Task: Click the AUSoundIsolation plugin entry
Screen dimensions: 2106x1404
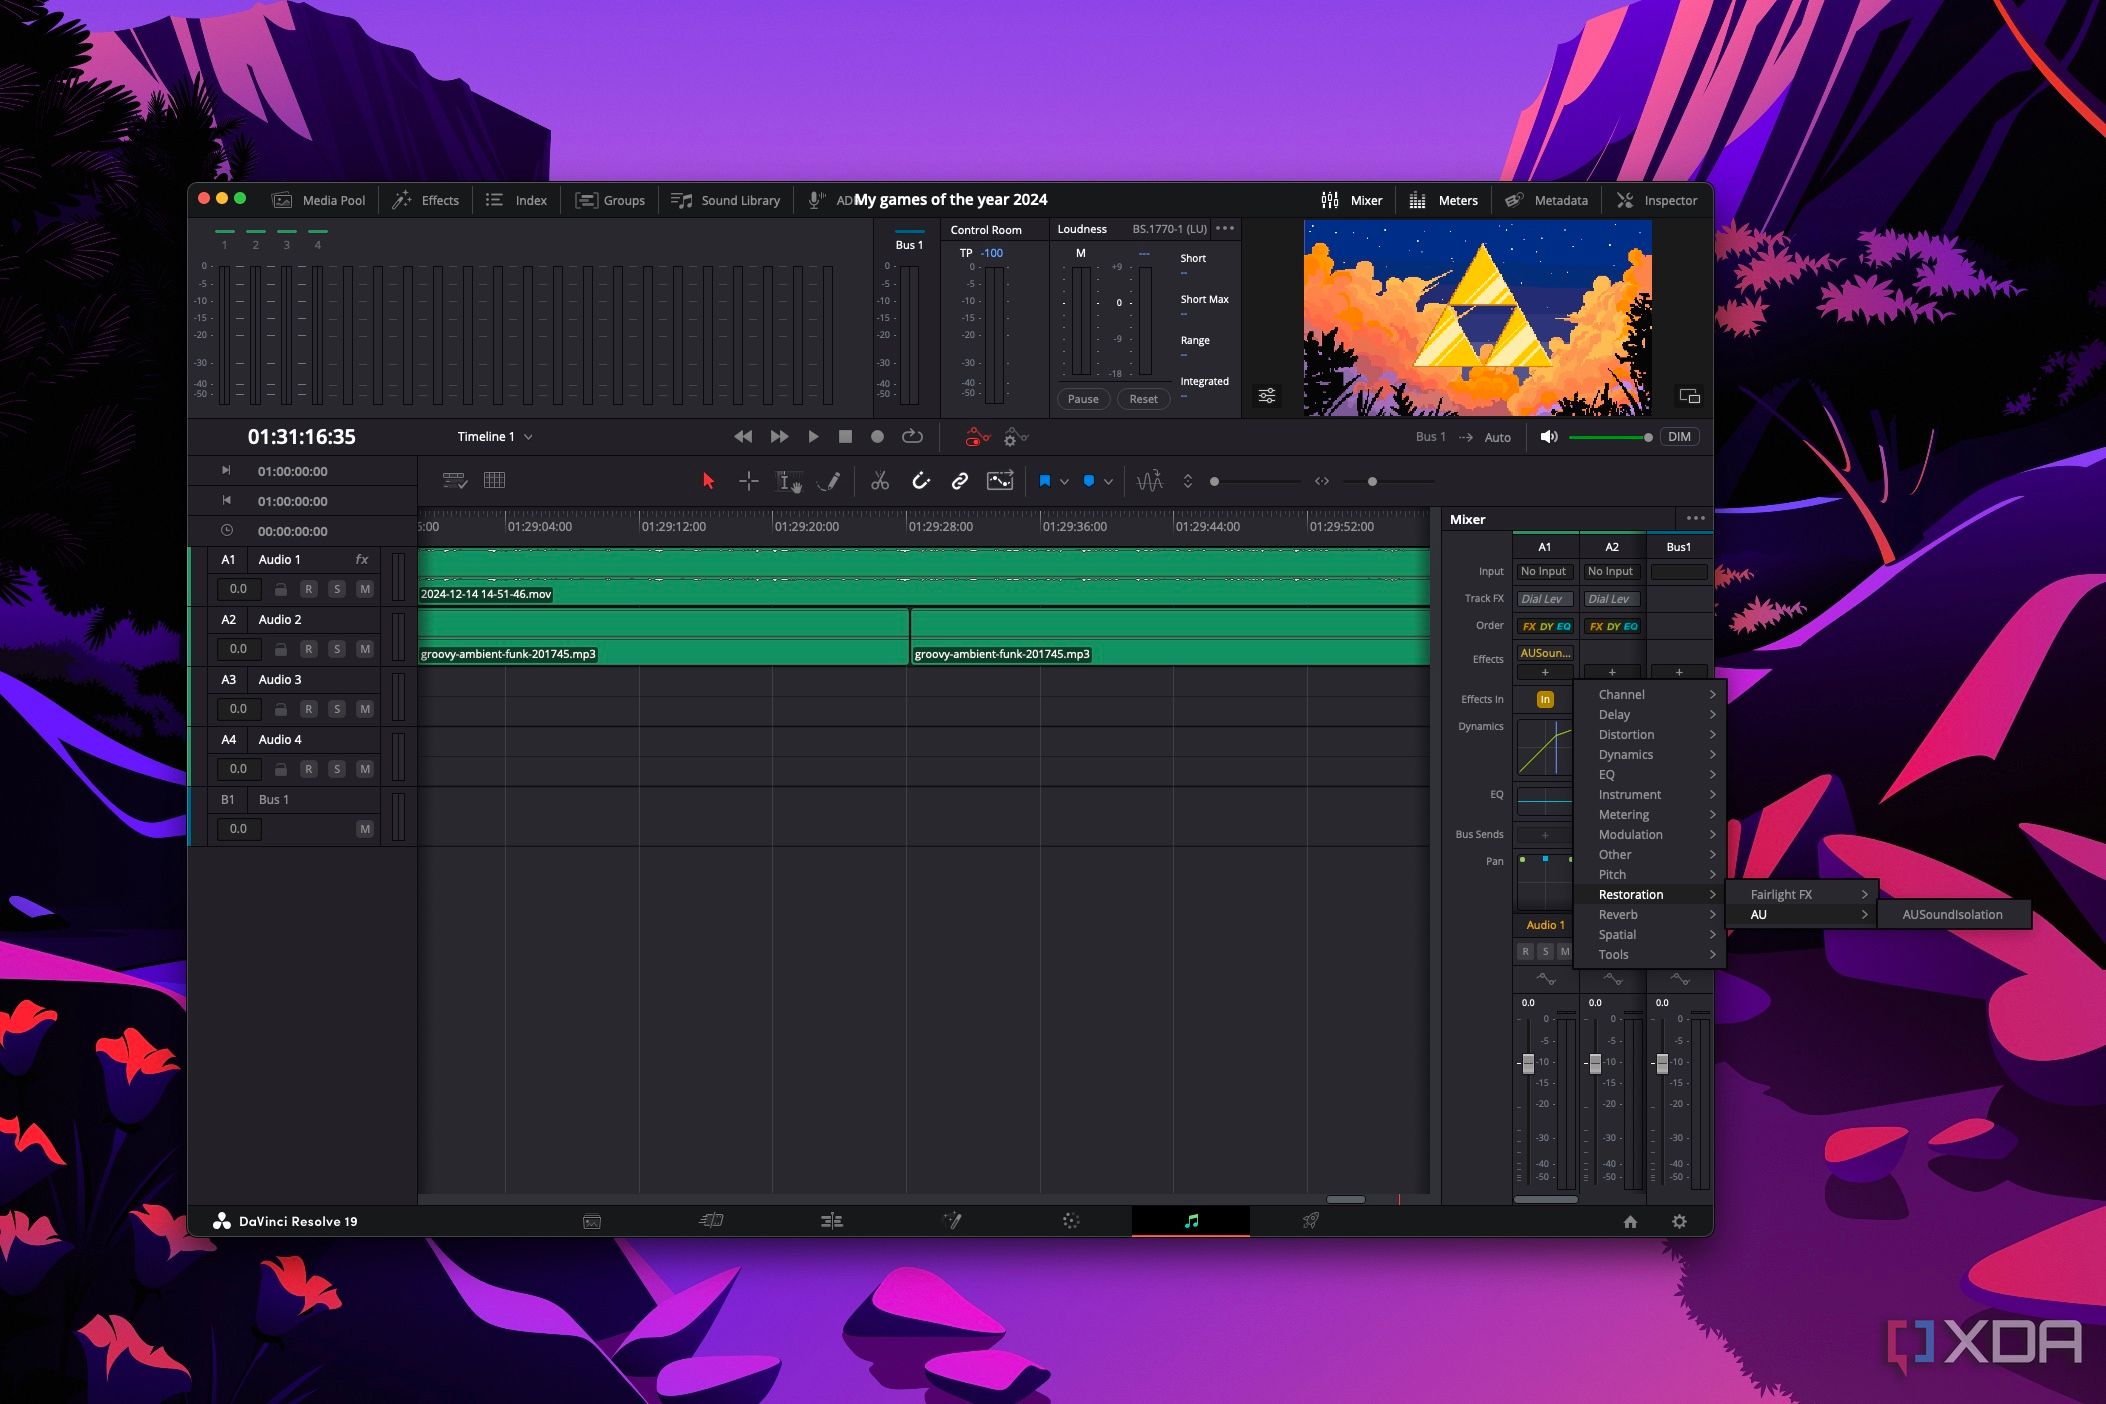Action: [1951, 914]
